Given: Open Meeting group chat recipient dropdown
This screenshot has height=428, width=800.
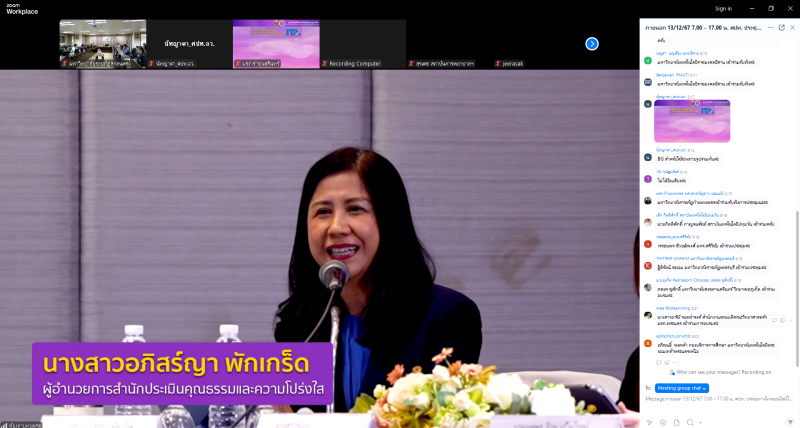Looking at the screenshot, I should [x=683, y=387].
